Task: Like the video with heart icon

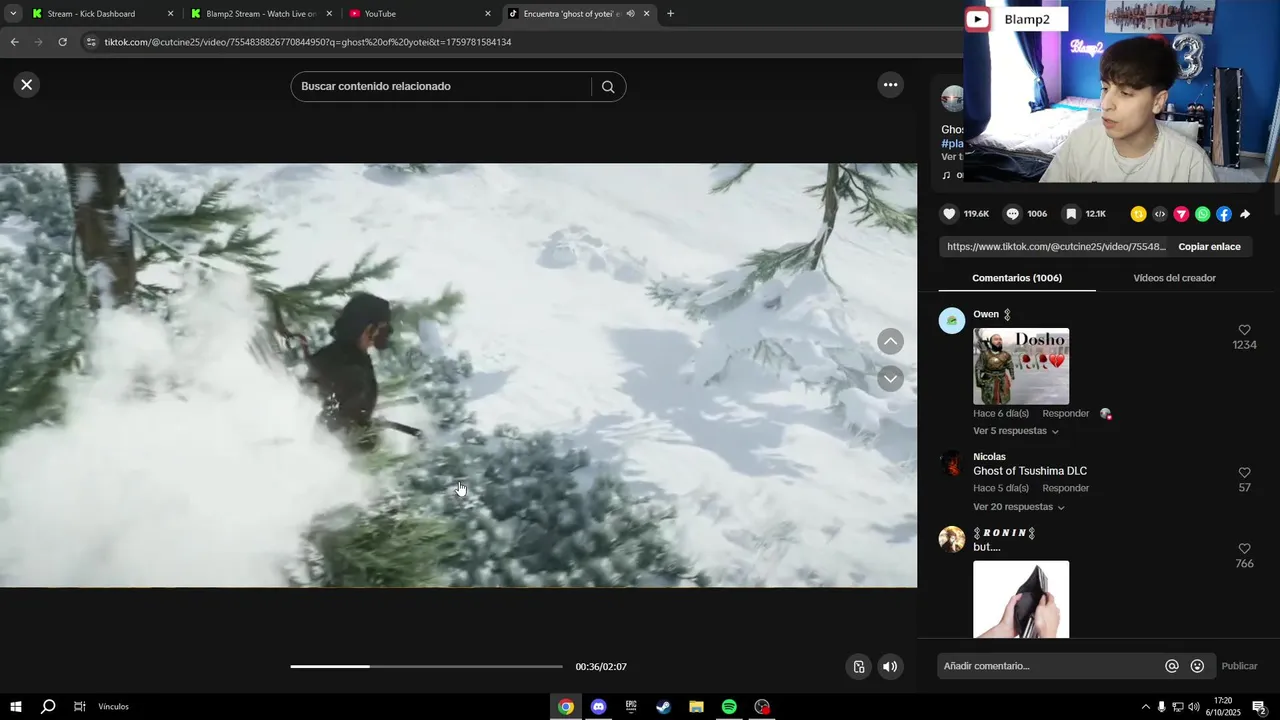Action: point(949,214)
